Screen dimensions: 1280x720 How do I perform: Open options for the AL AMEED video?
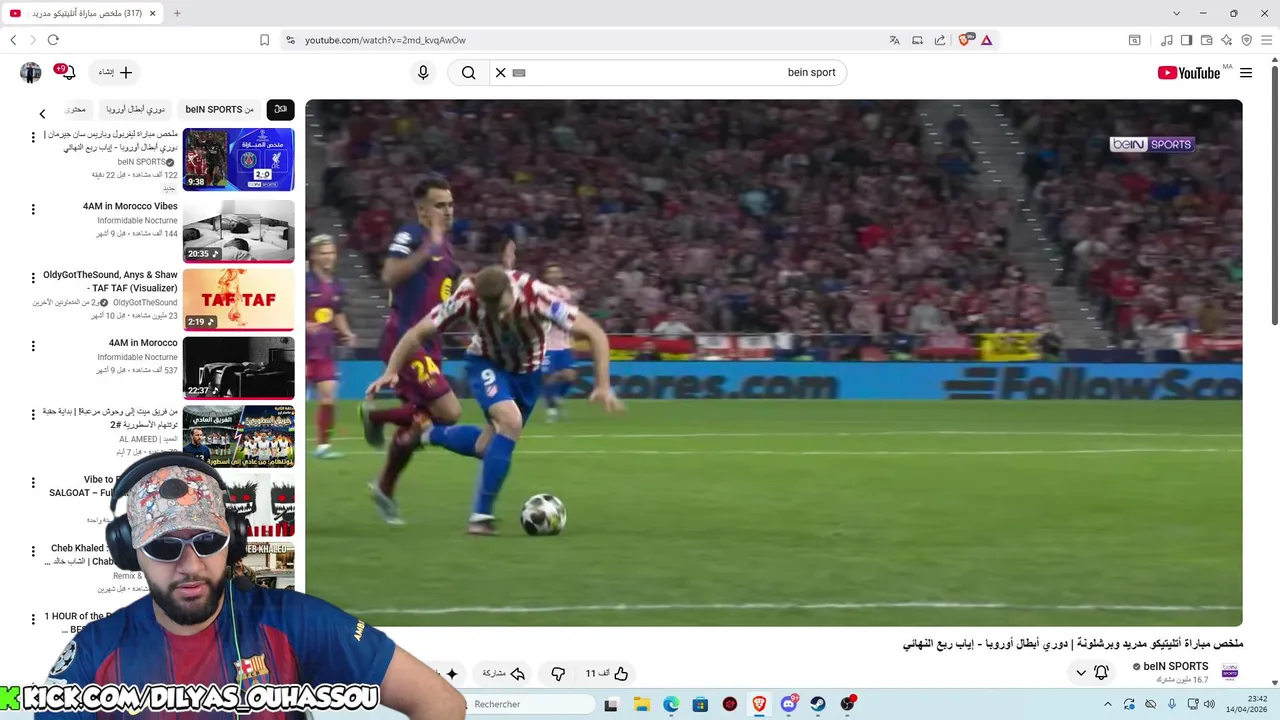[x=33, y=415]
